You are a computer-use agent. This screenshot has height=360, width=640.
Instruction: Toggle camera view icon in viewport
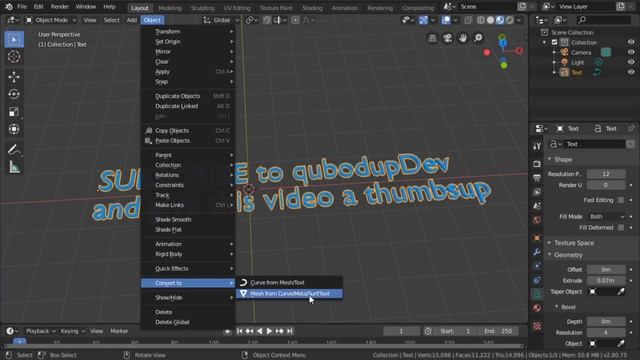click(447, 38)
